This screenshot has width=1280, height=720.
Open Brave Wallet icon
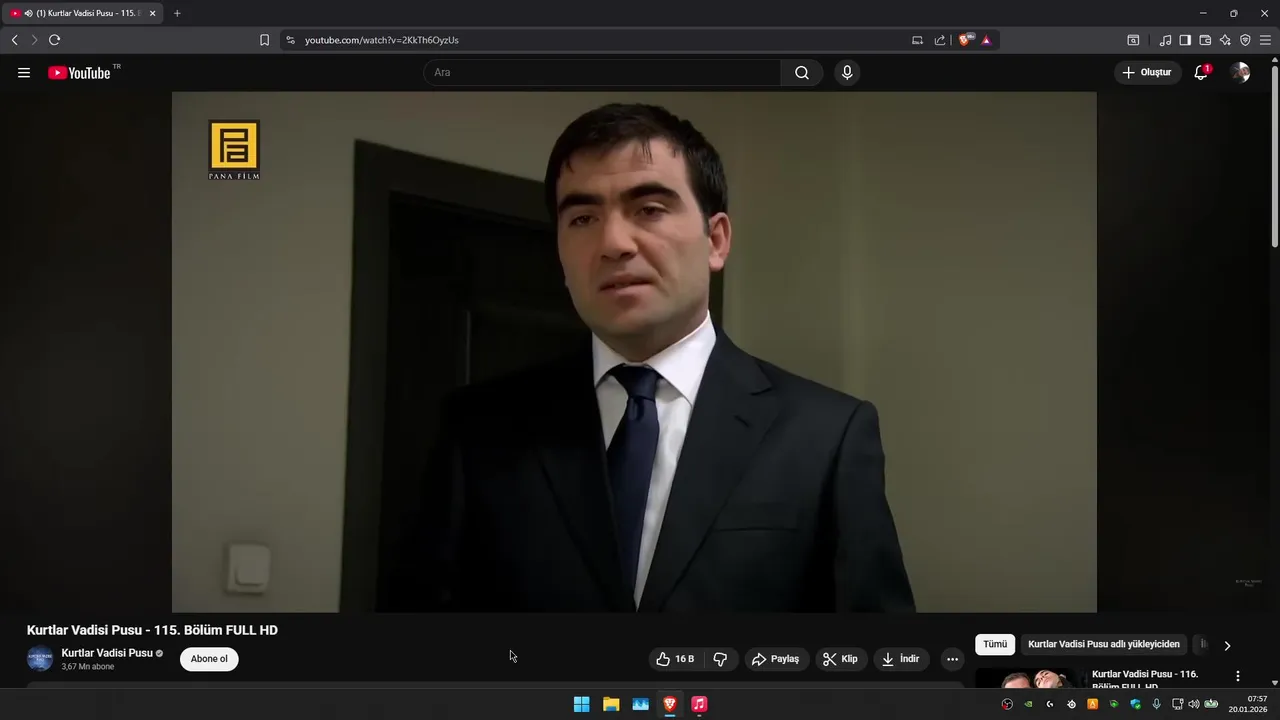click(x=1205, y=40)
